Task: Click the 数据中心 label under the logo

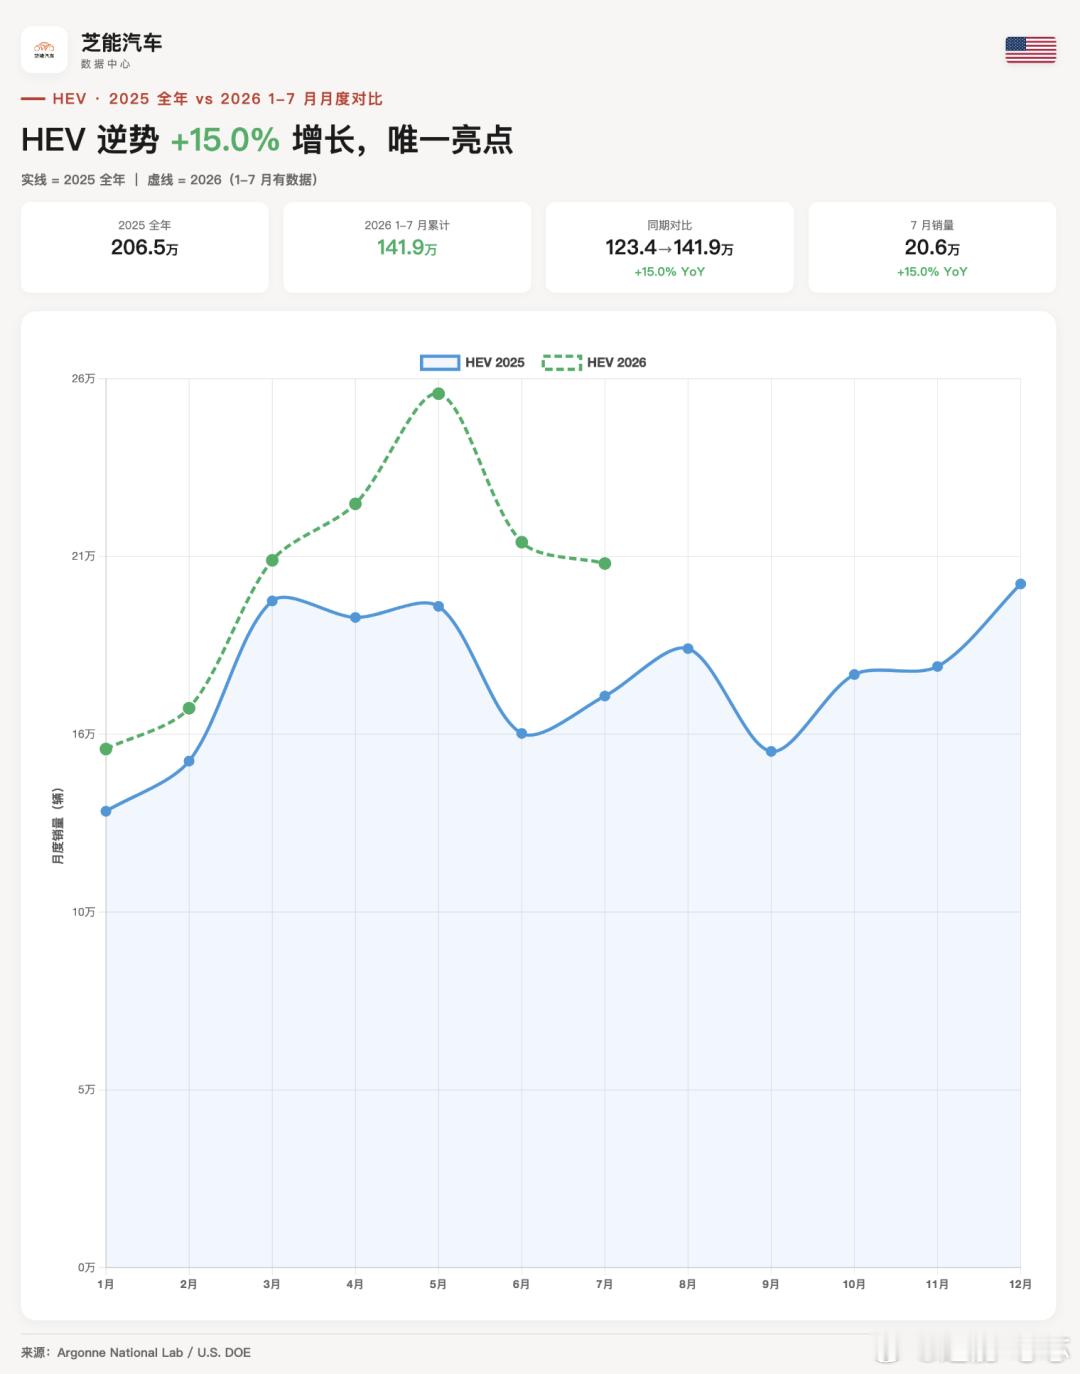Action: tap(105, 64)
